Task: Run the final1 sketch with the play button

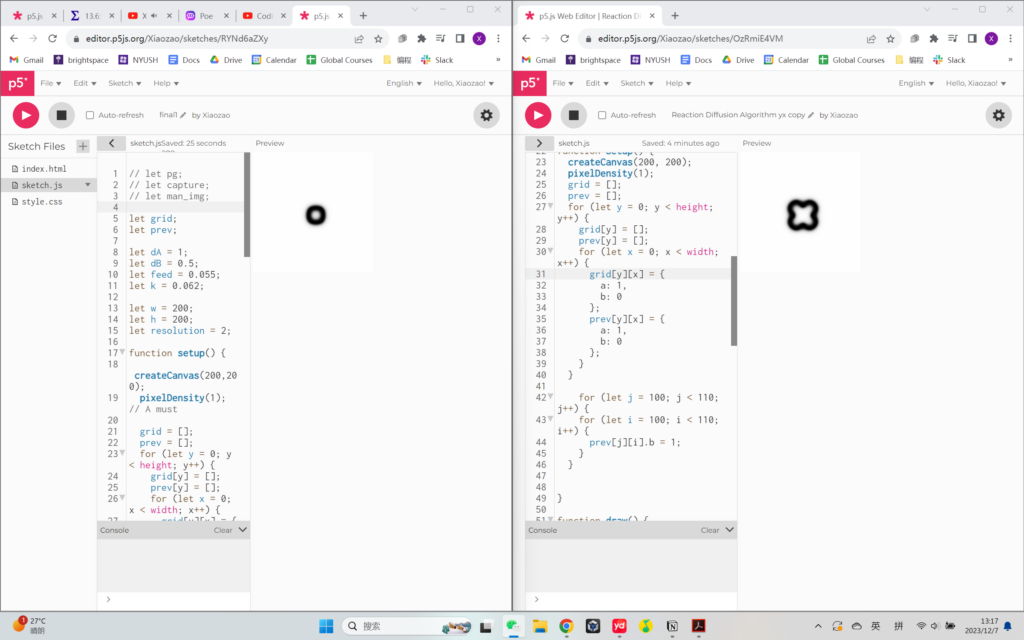Action: (26, 115)
